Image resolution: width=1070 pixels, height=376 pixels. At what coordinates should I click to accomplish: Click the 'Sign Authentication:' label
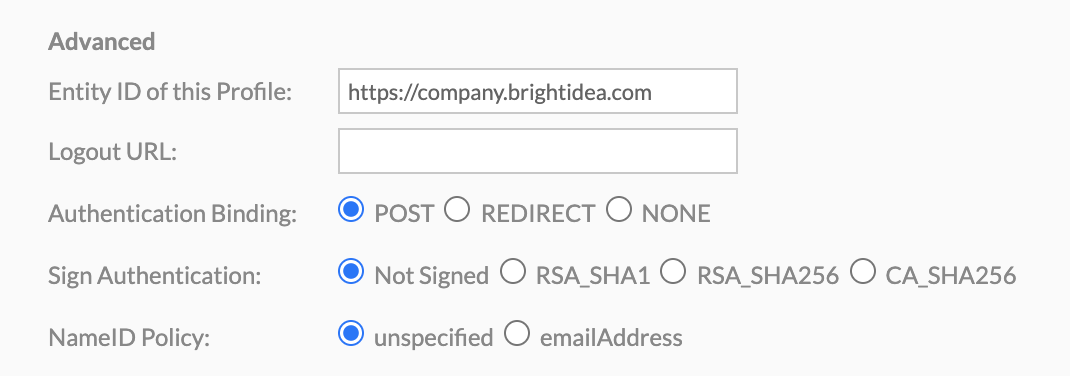[x=155, y=276]
